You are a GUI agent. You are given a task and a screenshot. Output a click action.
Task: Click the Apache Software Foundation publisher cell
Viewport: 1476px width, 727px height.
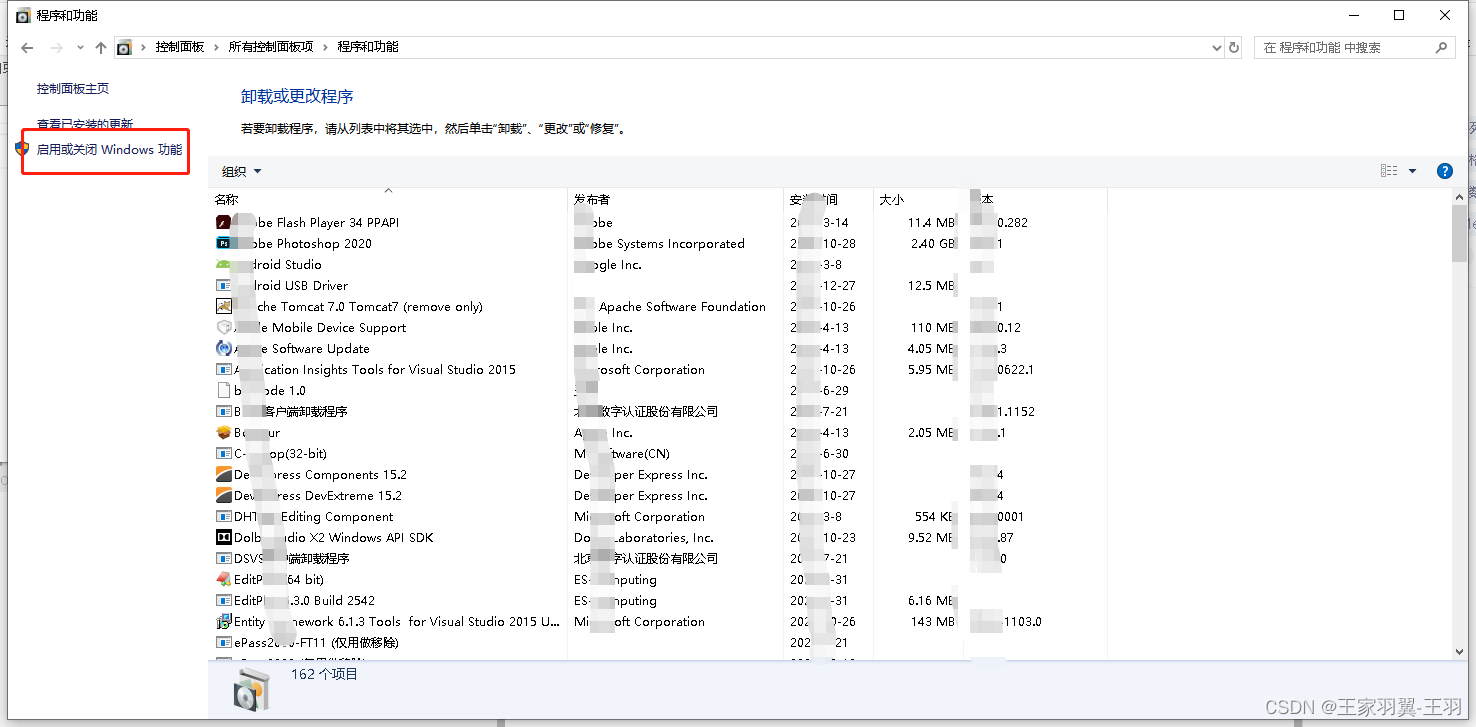click(682, 307)
